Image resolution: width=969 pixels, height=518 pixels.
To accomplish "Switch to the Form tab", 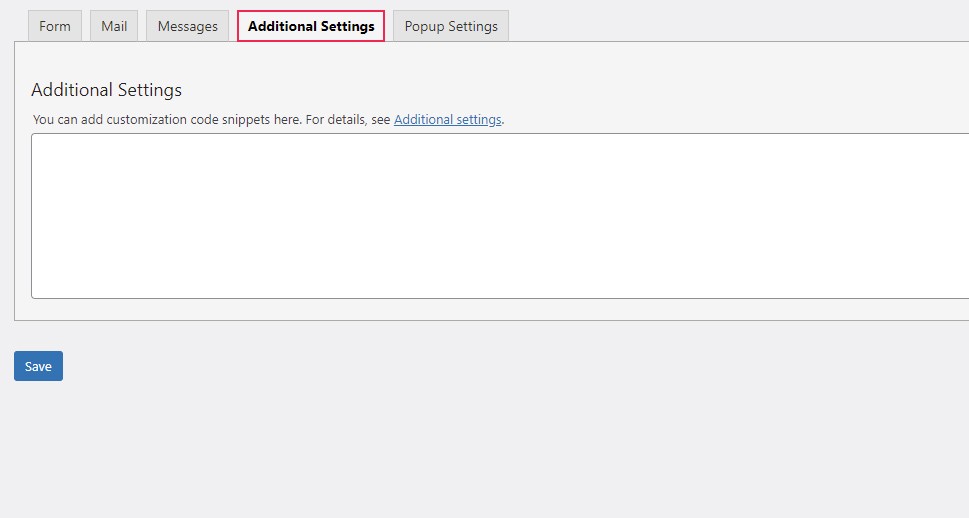I will [55, 26].
